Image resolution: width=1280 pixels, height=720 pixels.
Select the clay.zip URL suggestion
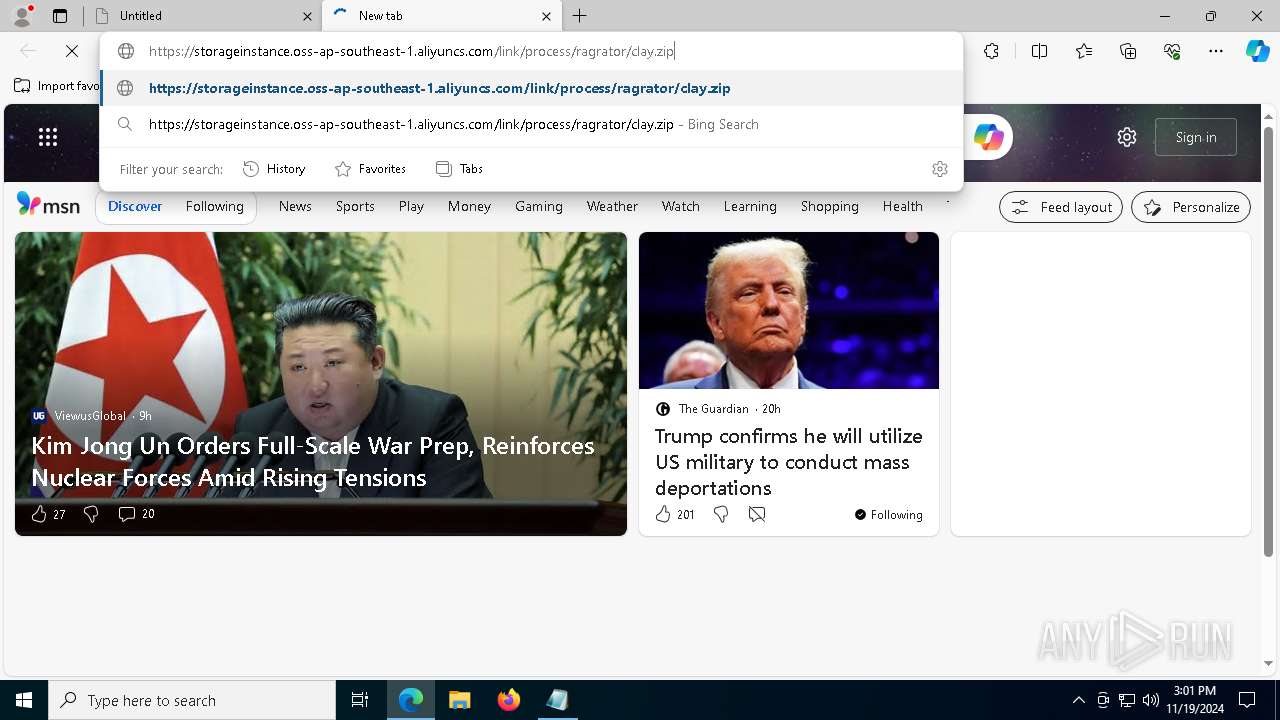point(532,88)
